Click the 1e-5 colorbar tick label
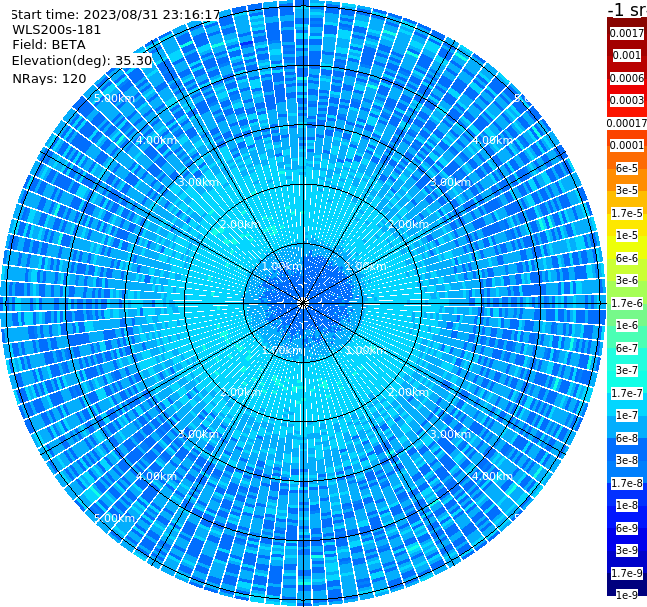The height and width of the screenshot is (607, 647). [x=627, y=235]
